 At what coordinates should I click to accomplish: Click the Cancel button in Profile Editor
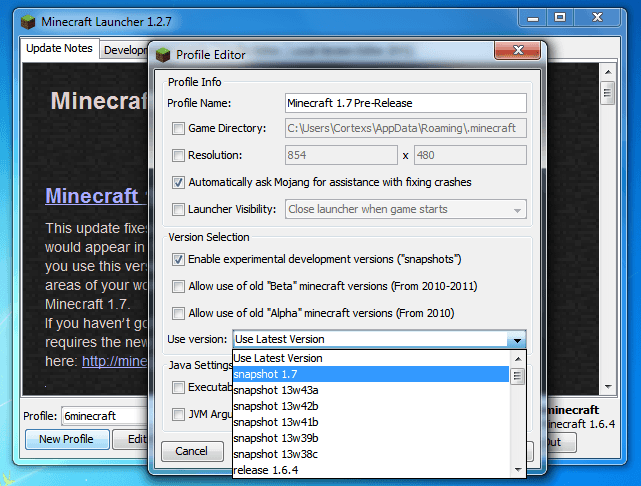pyautogui.click(x=192, y=451)
